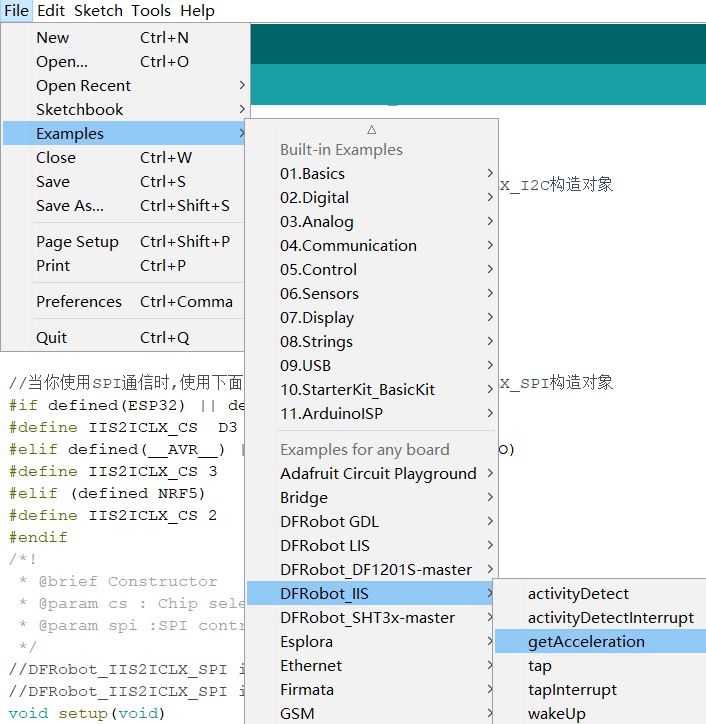Image resolution: width=706 pixels, height=724 pixels.
Task: Choose Close in the File menu
Action: pos(124,157)
